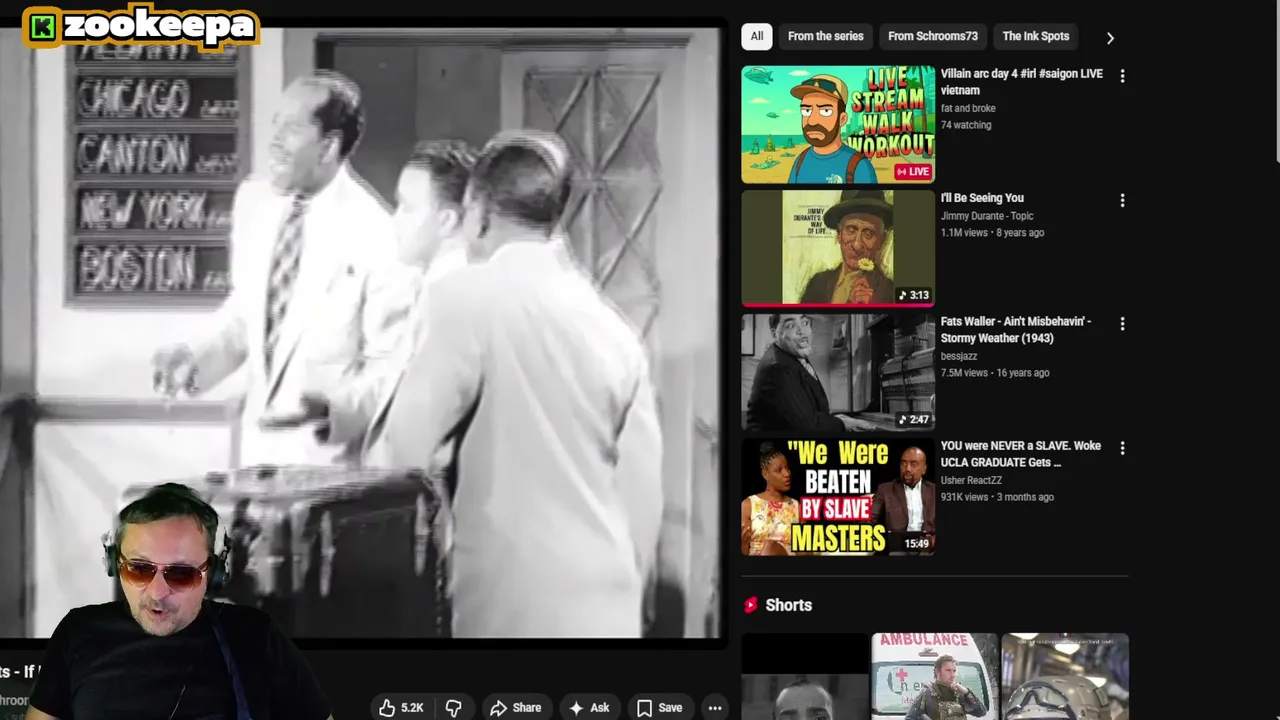Click 931K views 3 months ago text
Viewport: 1280px width, 720px height.
[x=997, y=497]
